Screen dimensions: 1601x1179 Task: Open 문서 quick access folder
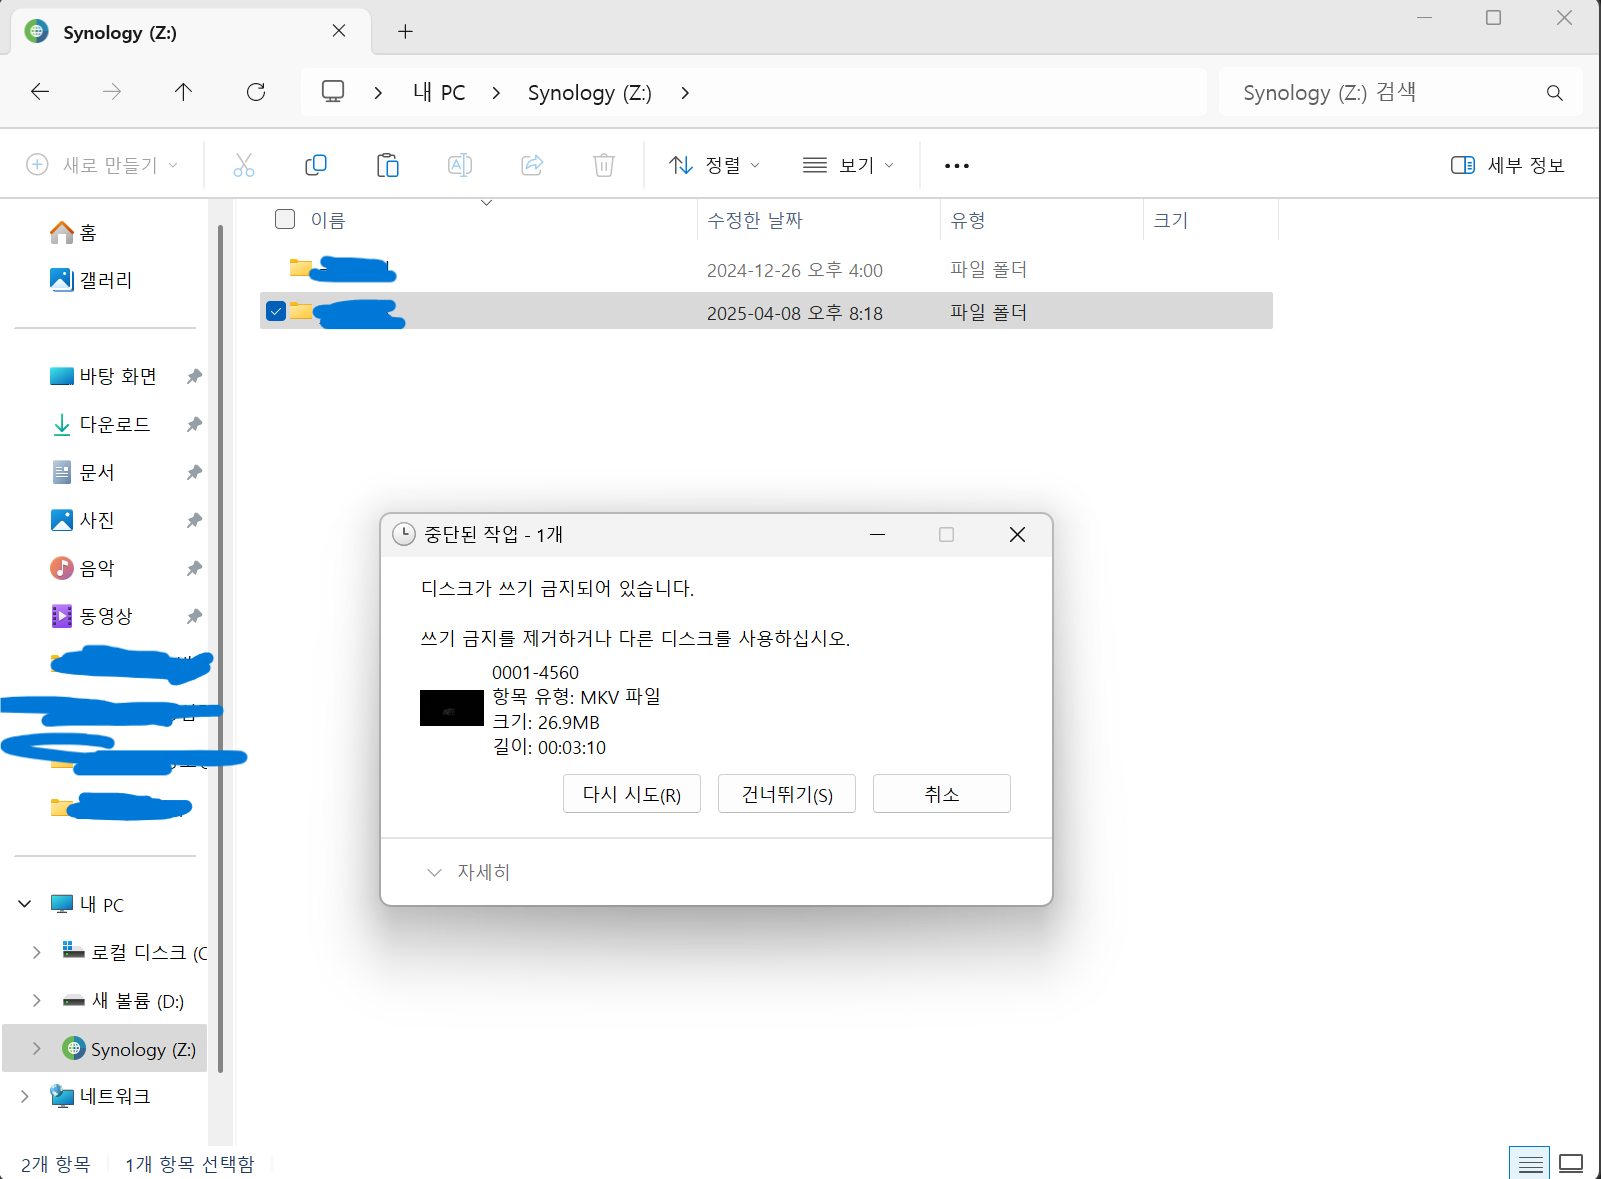[x=83, y=473]
